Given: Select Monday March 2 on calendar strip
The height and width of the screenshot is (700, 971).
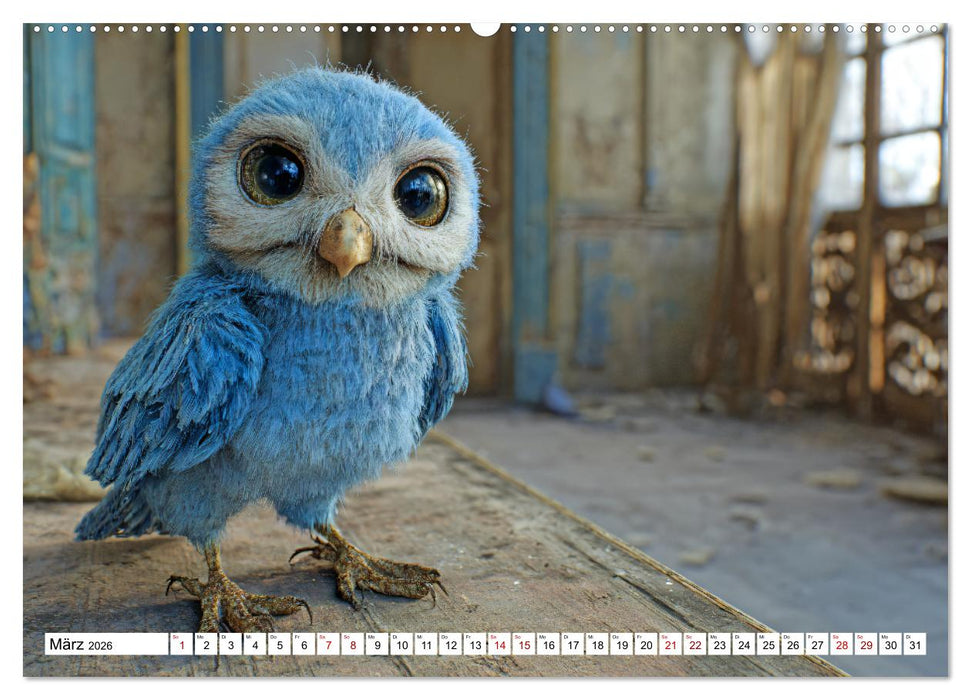Looking at the screenshot, I should click(205, 644).
